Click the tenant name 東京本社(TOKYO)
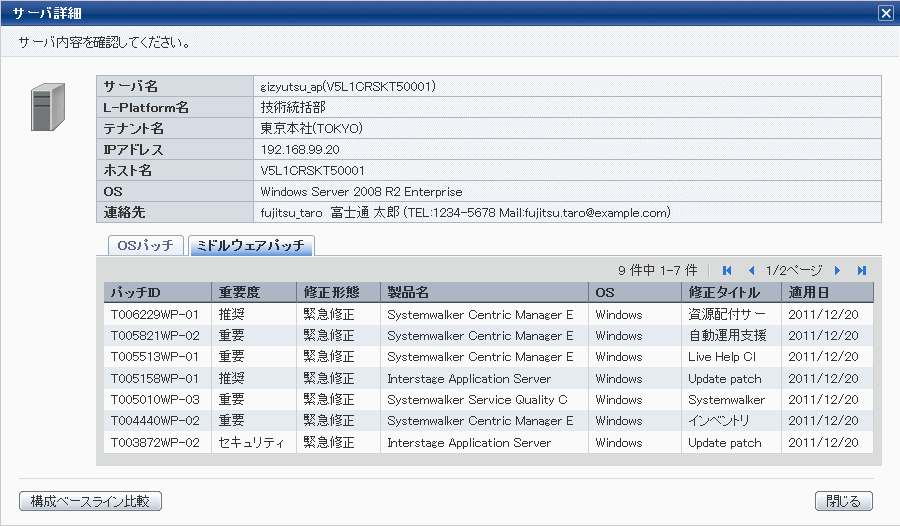This screenshot has height=526, width=900. [x=311, y=129]
